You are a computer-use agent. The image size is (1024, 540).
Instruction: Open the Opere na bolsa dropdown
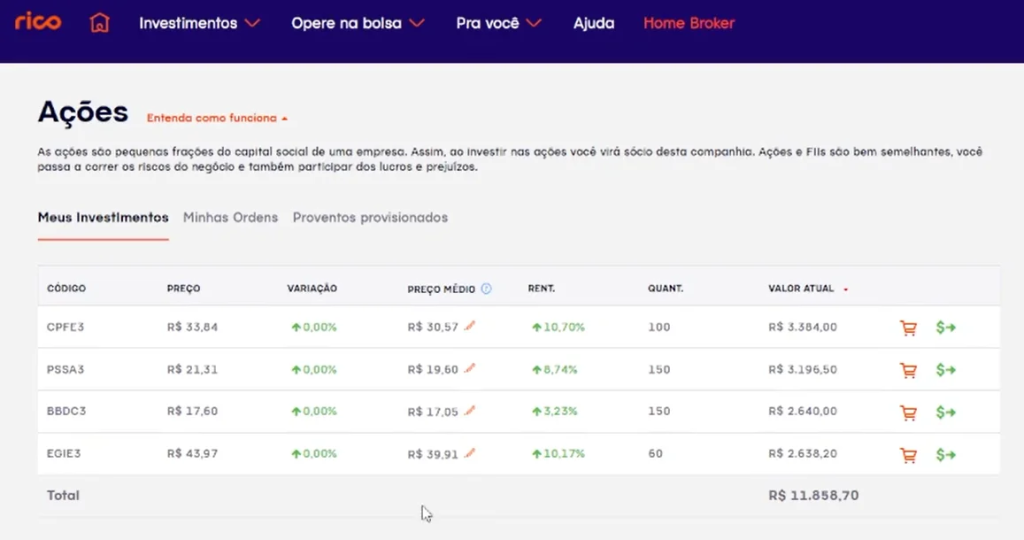click(x=357, y=22)
